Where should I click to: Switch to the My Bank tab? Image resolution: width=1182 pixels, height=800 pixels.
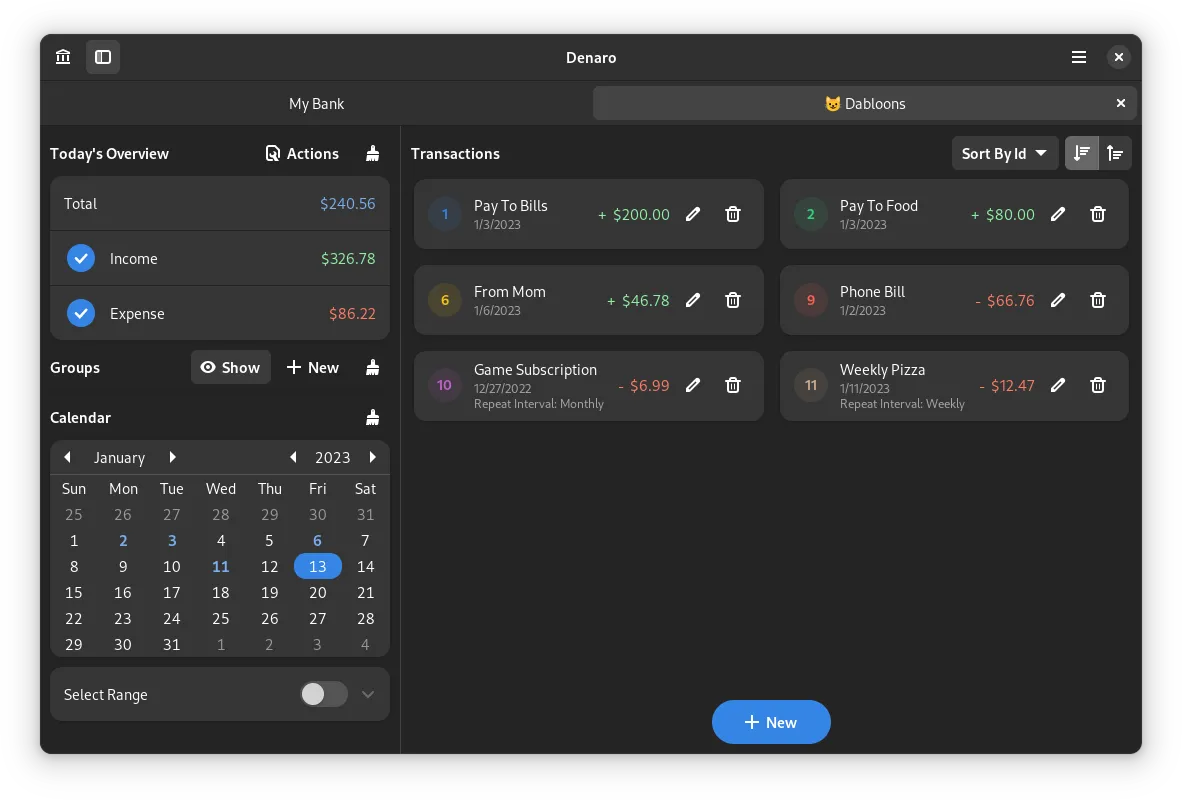click(316, 103)
